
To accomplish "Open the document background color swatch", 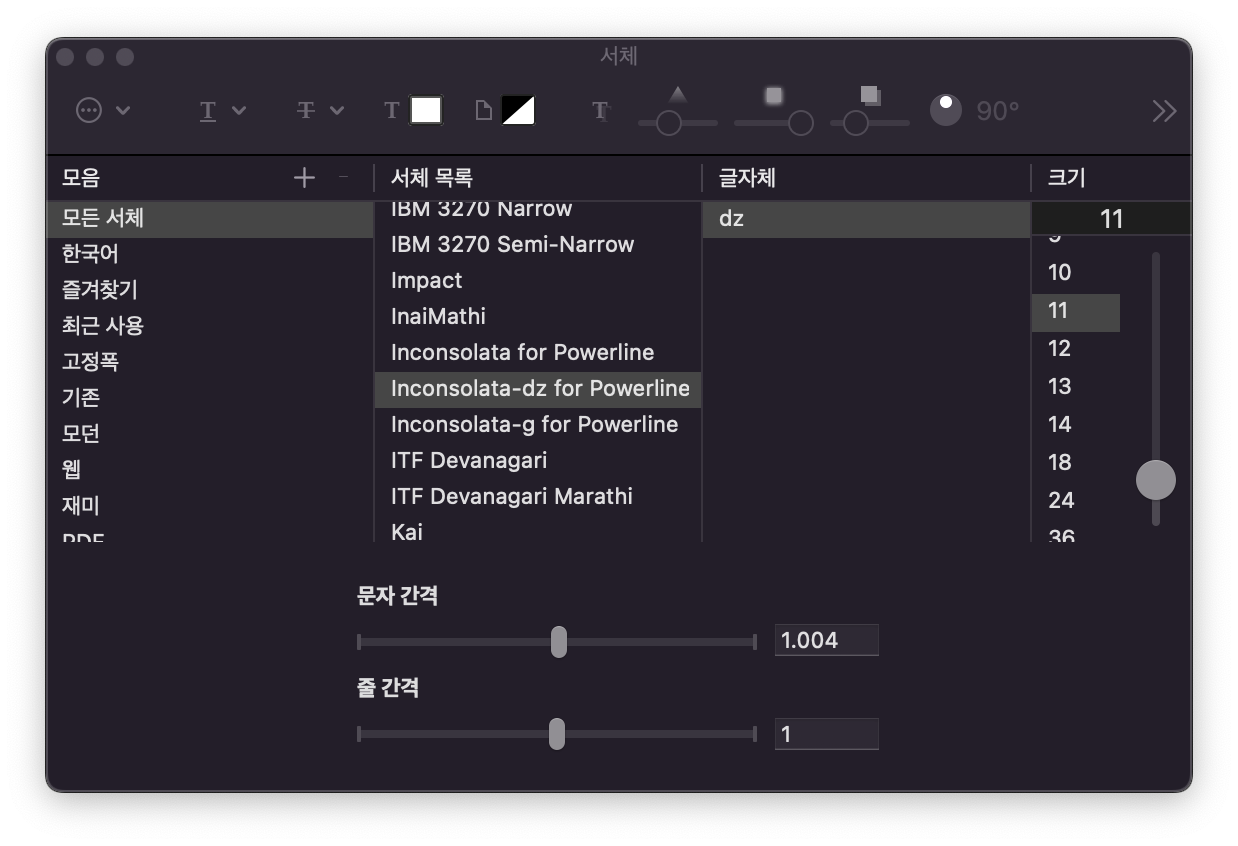I will coord(517,110).
